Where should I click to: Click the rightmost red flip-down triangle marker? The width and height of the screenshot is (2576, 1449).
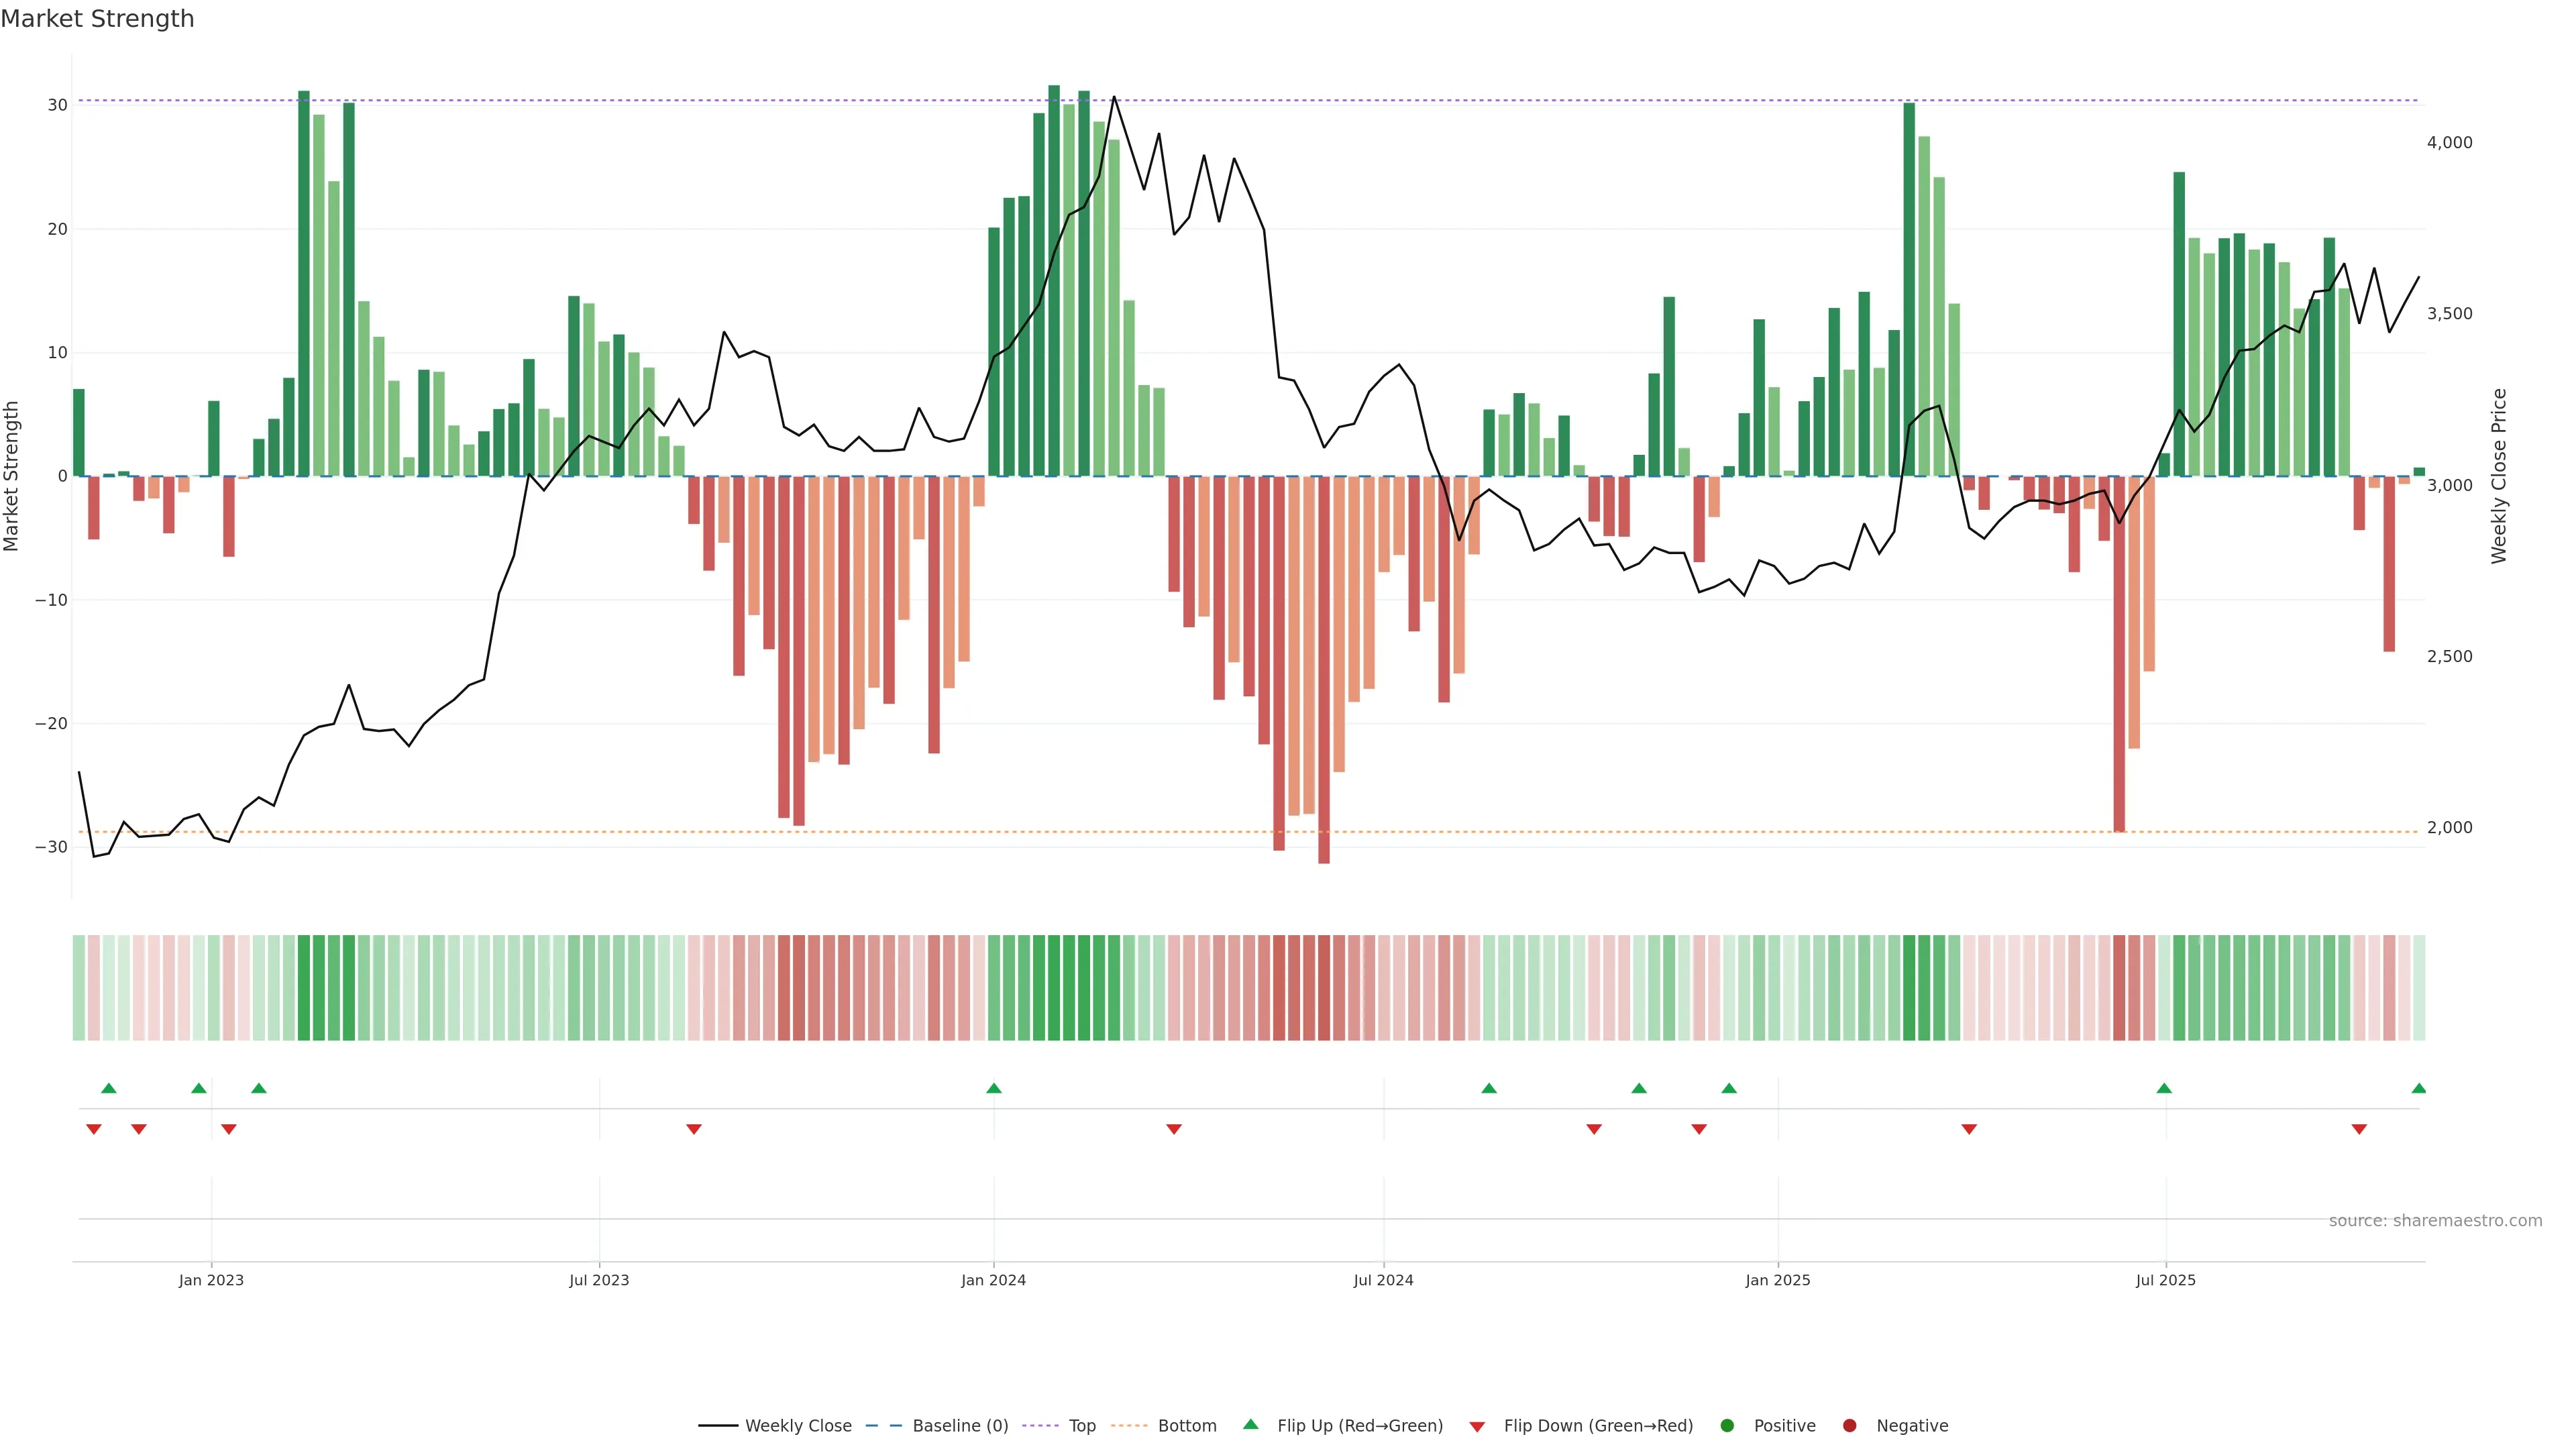pos(2359,1129)
